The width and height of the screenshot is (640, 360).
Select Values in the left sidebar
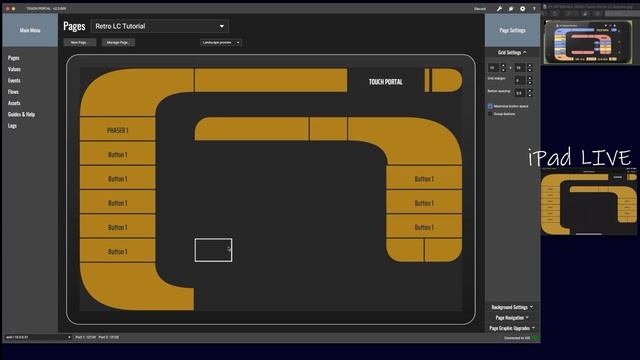tap(14, 69)
